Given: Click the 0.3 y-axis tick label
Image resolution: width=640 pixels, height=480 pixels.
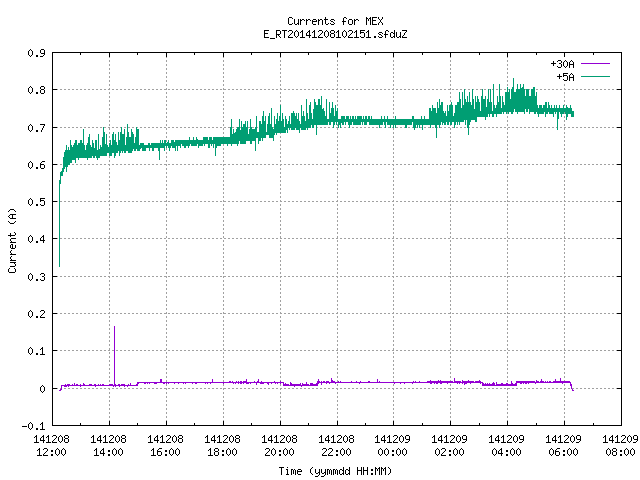Looking at the screenshot, I should [36, 277].
